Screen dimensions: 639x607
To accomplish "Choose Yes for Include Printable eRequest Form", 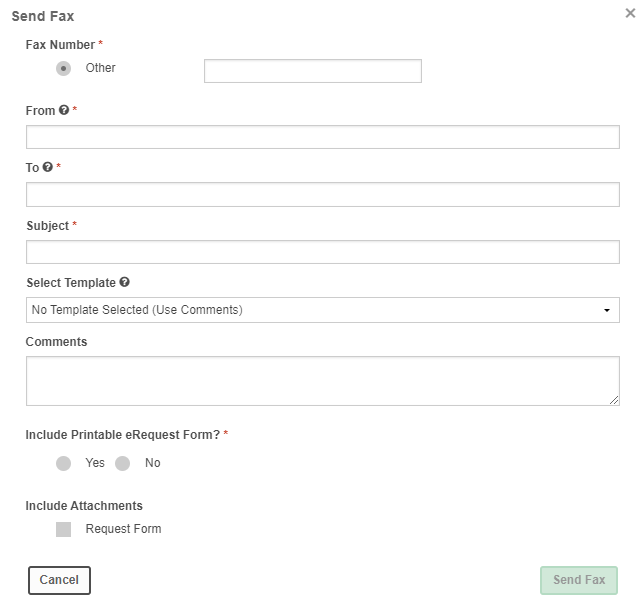I will tap(64, 464).
